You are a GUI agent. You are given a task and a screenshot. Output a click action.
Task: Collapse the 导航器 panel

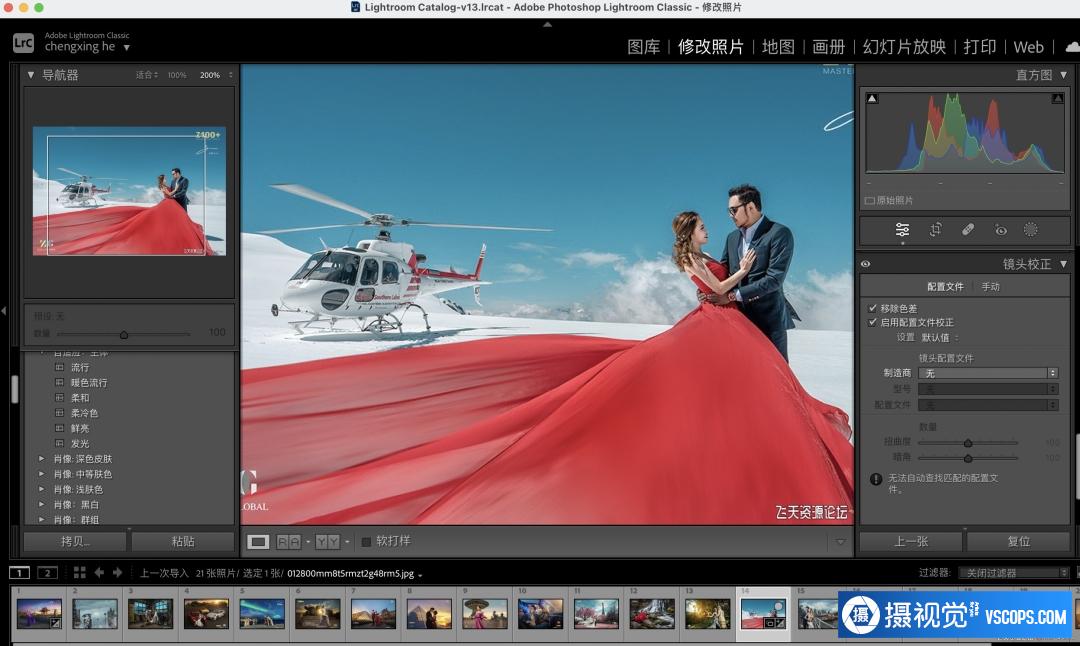pyautogui.click(x=30, y=74)
